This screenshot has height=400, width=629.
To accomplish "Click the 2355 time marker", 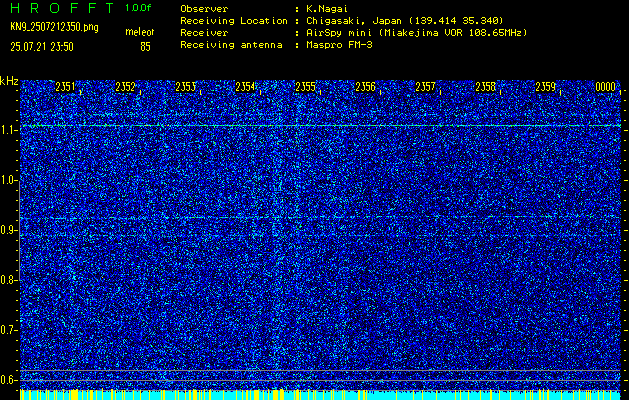I will click(305, 87).
